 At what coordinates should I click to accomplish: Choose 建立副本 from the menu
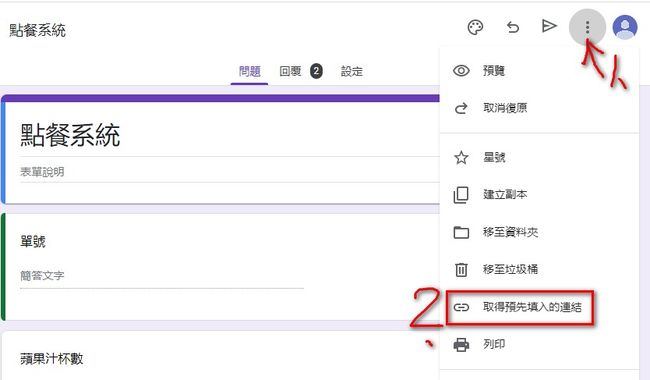pyautogui.click(x=539, y=194)
